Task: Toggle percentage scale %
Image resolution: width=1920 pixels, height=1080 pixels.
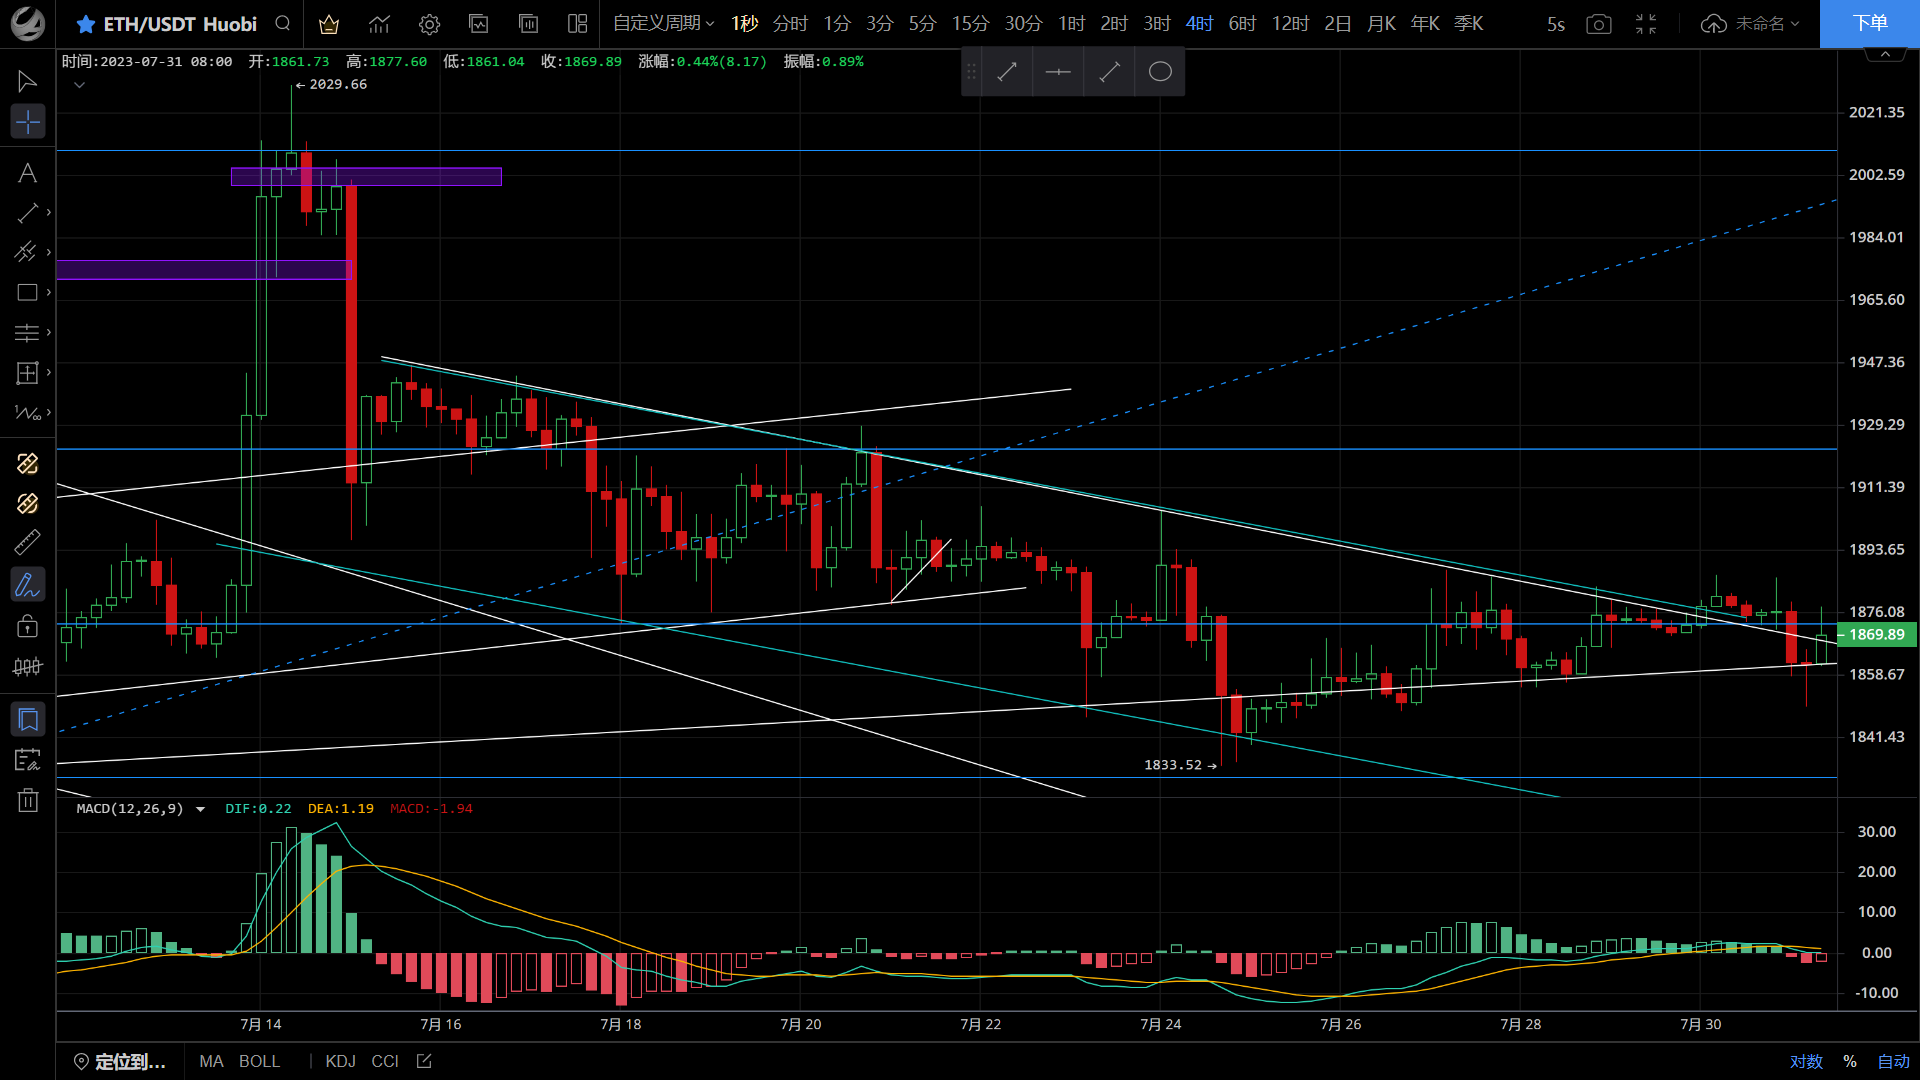Action: pyautogui.click(x=1850, y=1061)
